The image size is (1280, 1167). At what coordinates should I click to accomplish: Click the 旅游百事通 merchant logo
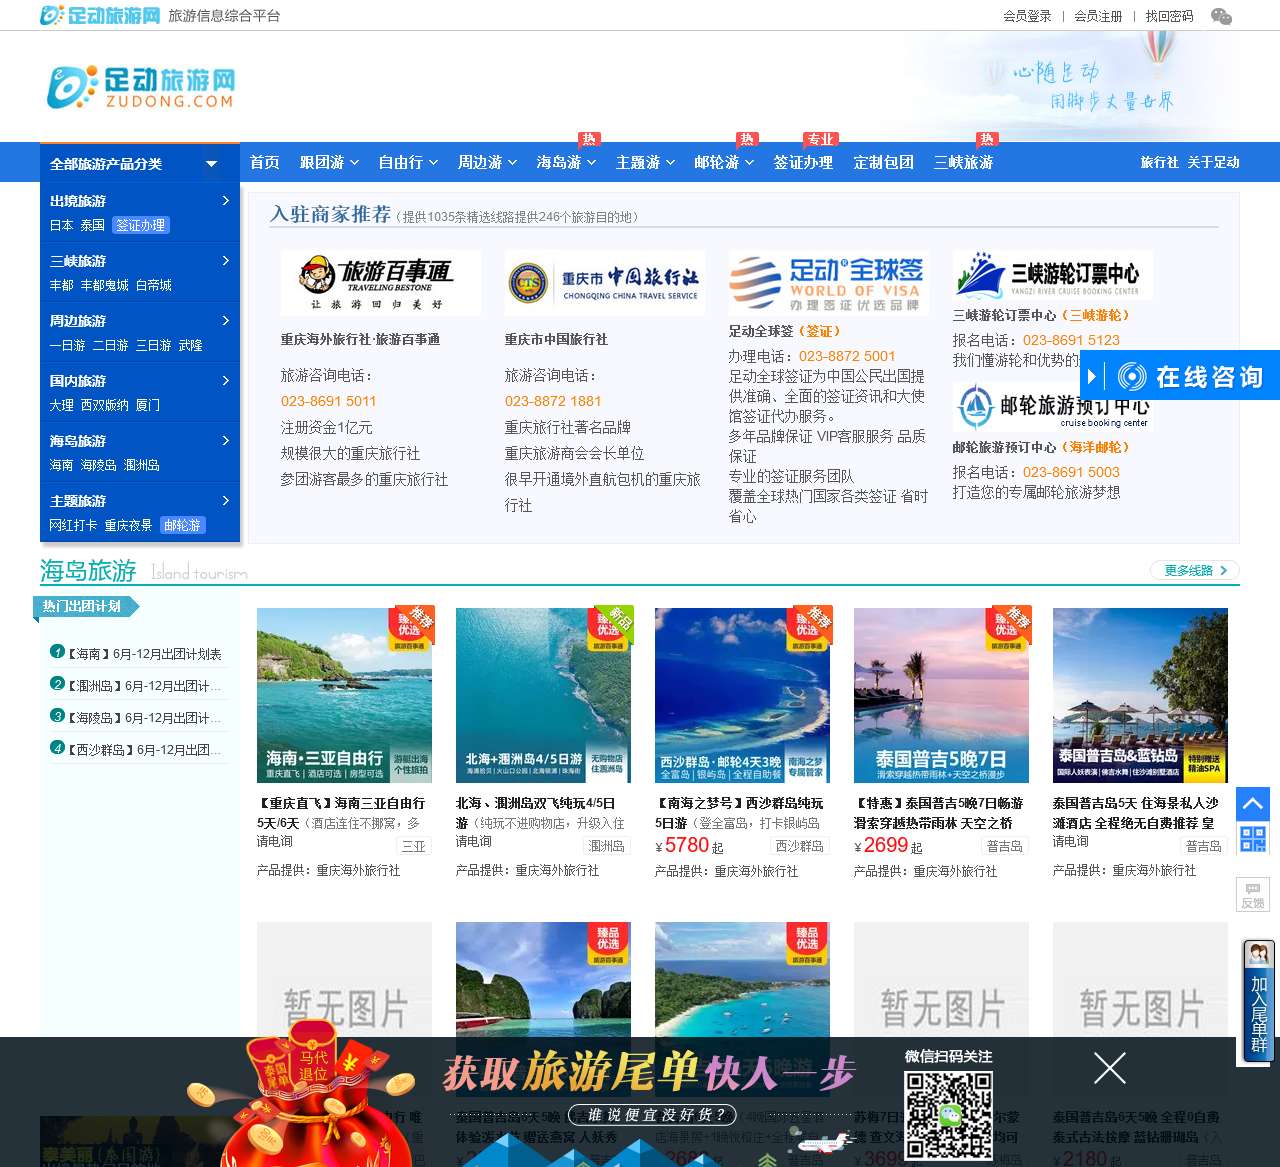380,283
